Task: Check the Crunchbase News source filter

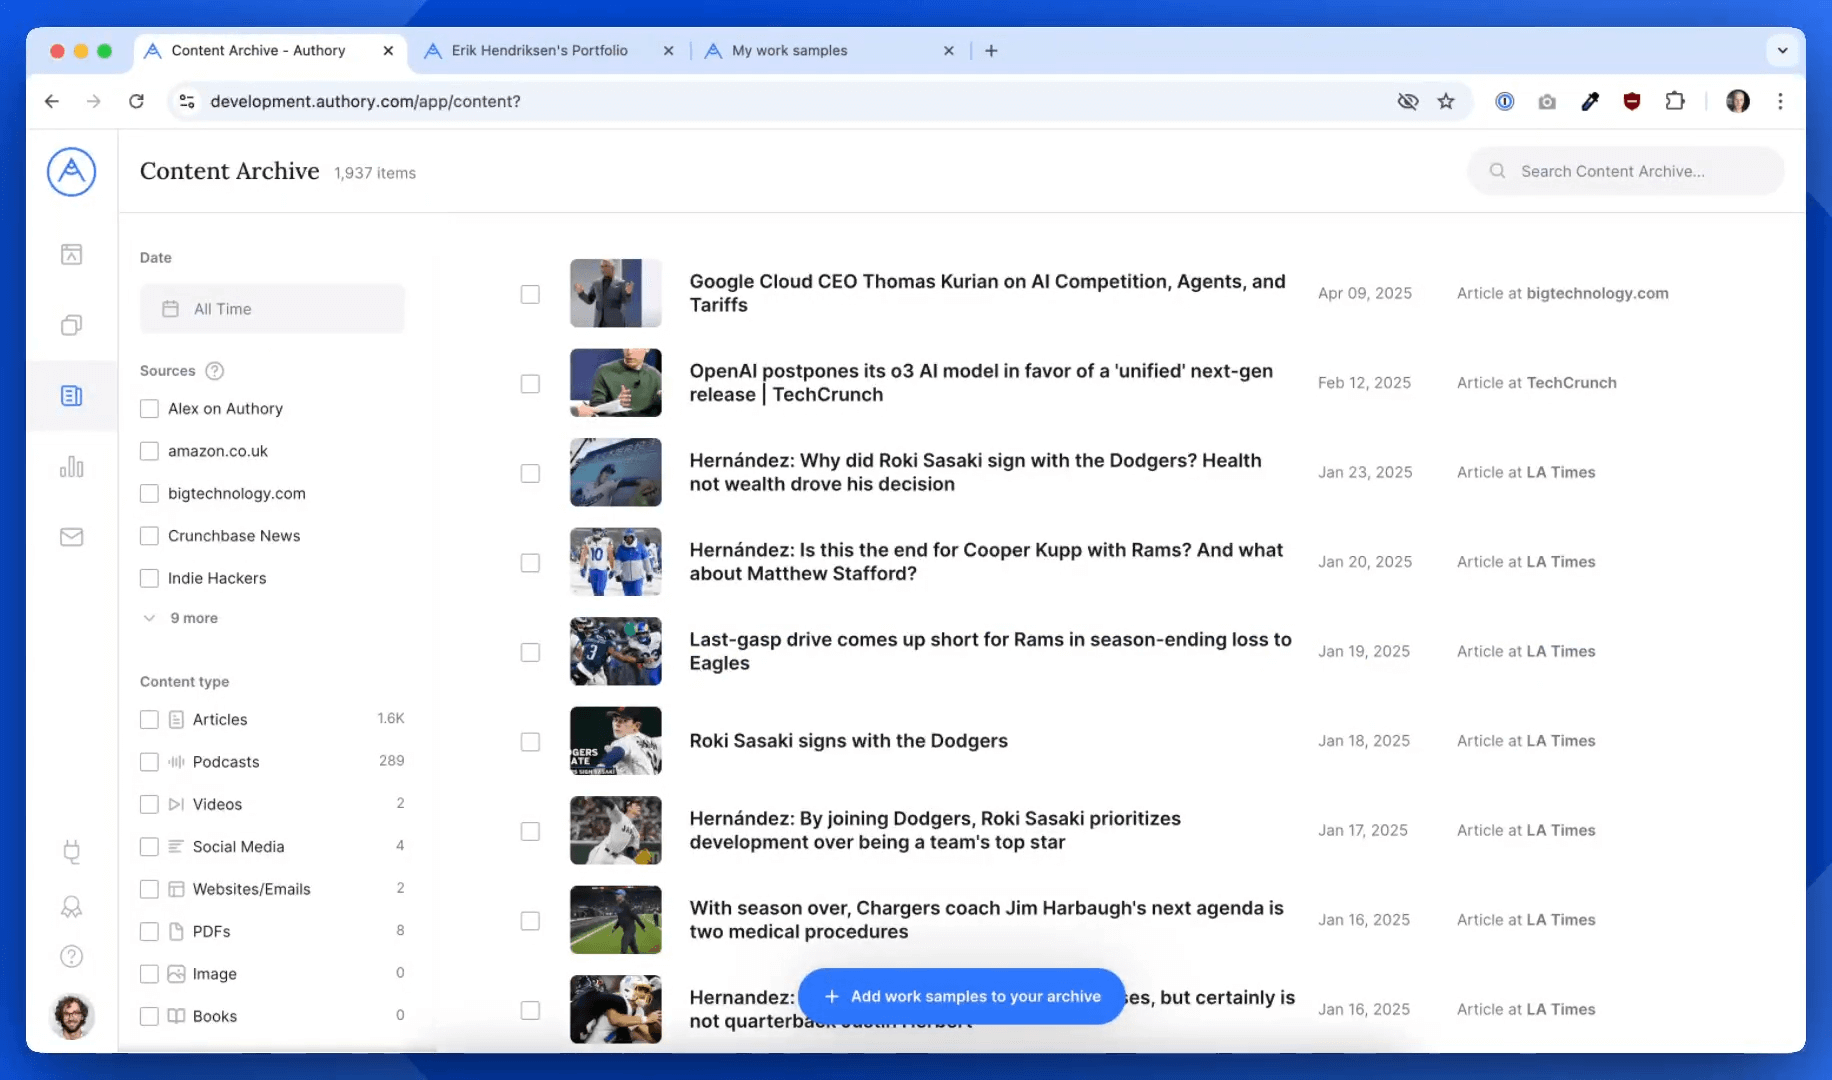Action: [149, 536]
